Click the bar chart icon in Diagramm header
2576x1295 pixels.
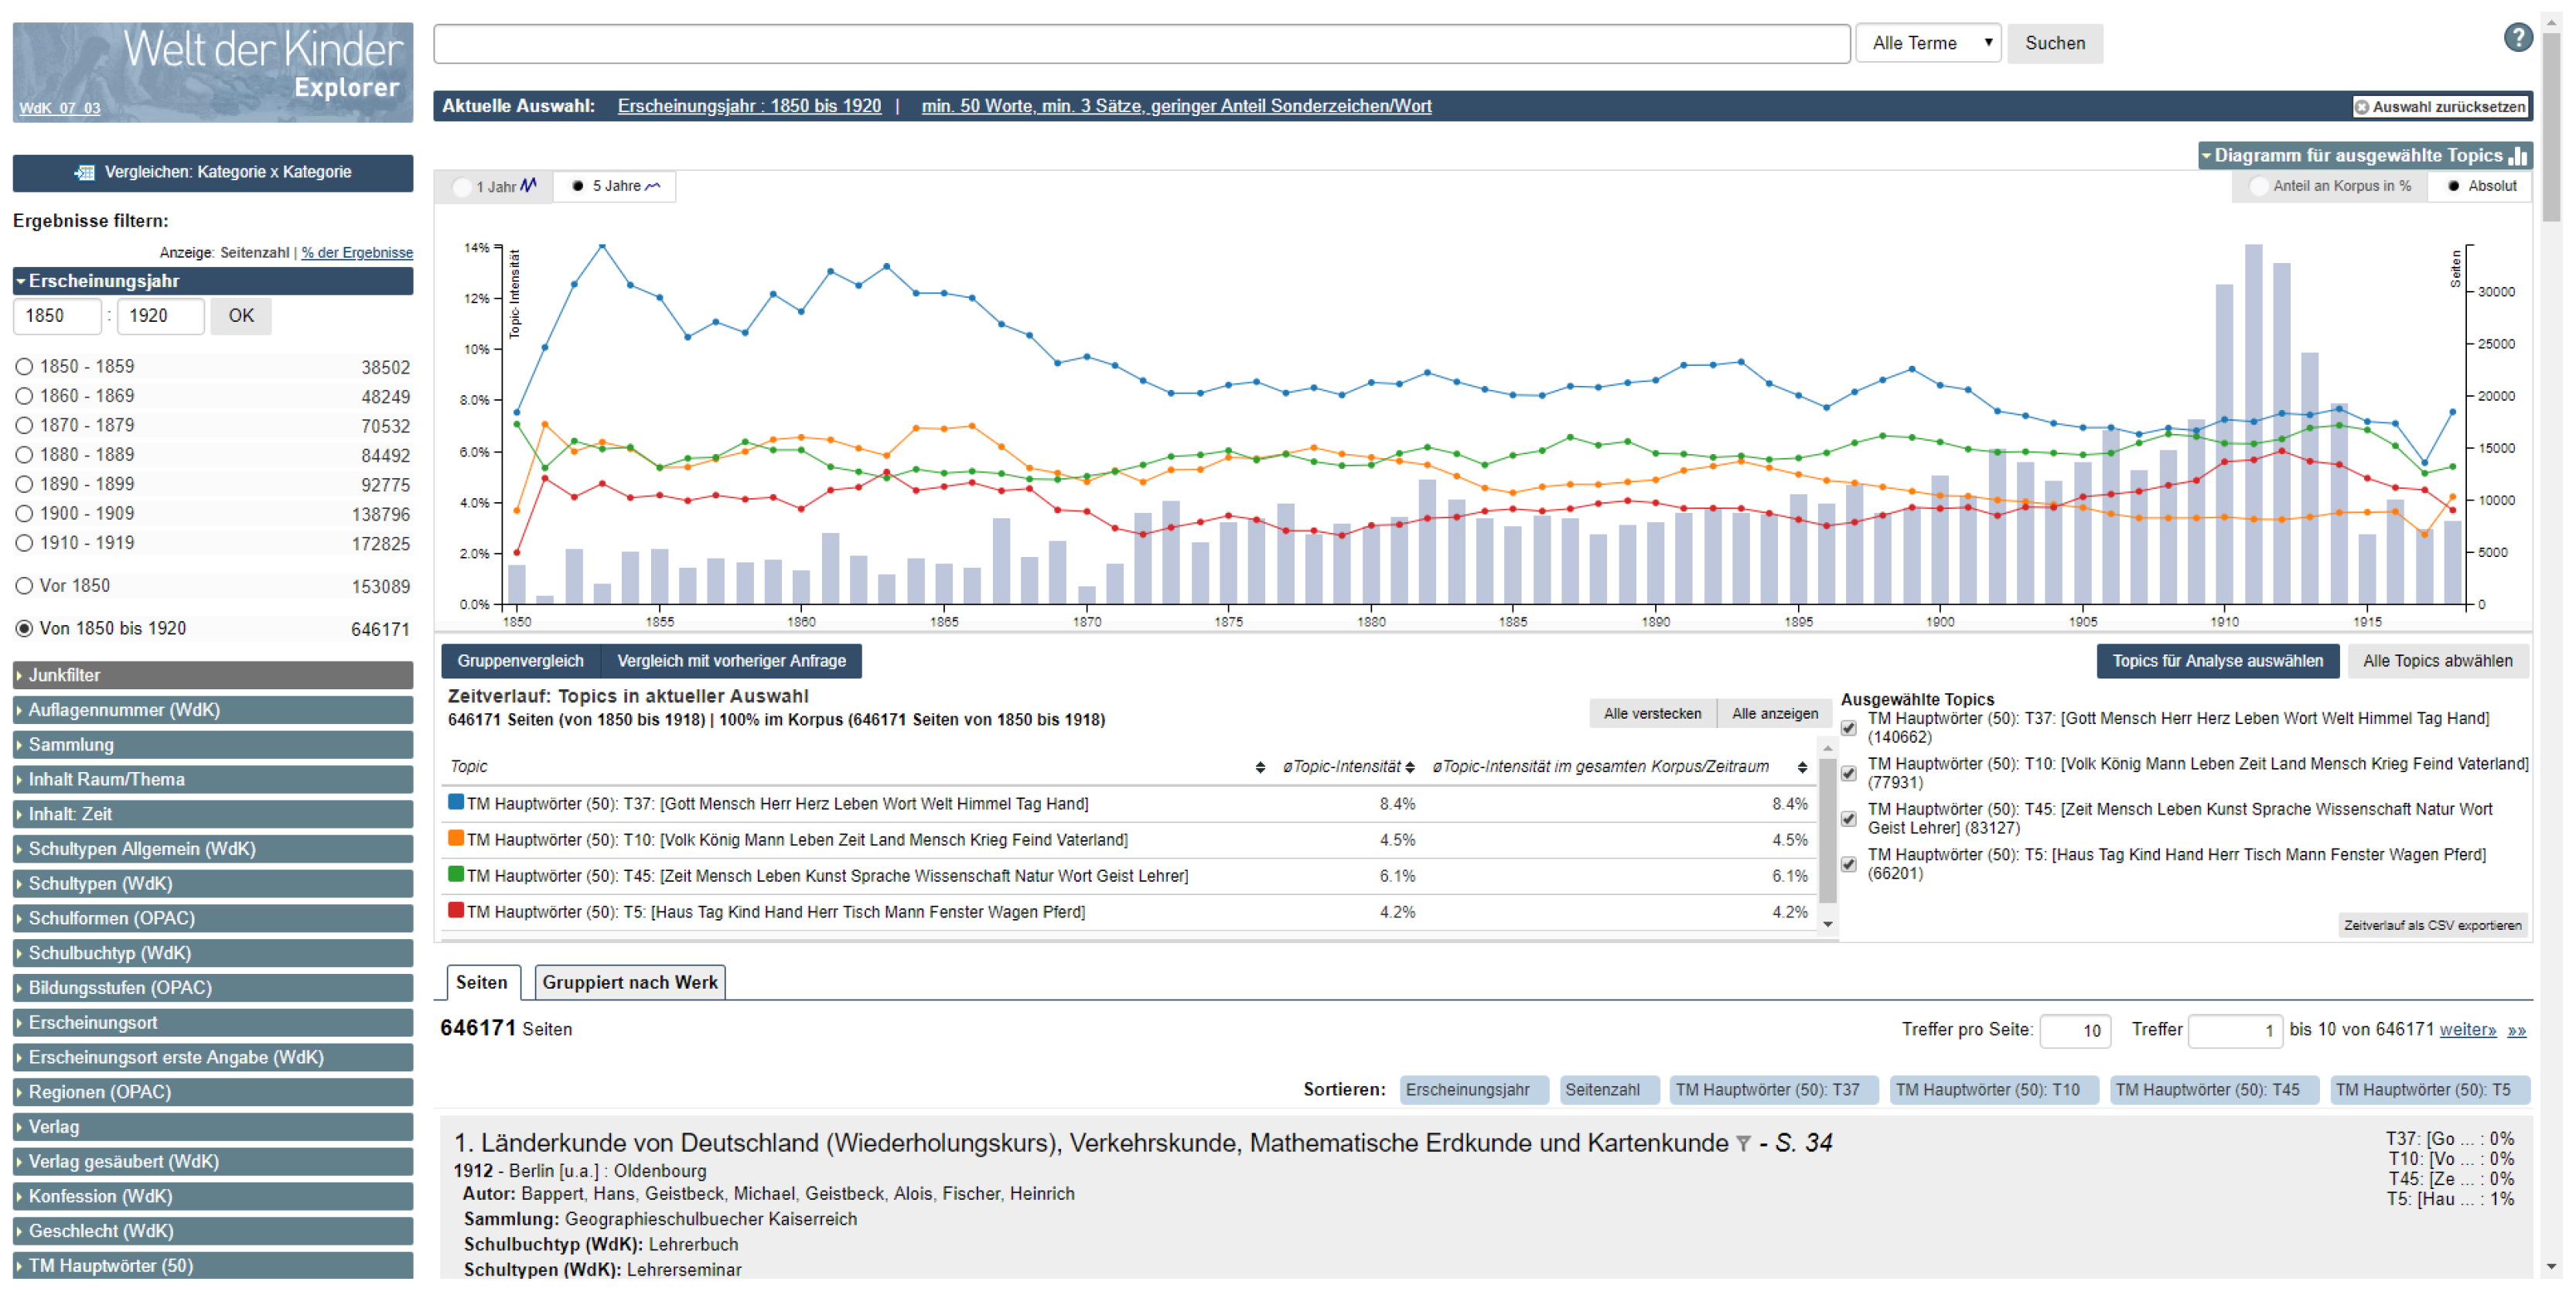click(x=2518, y=156)
